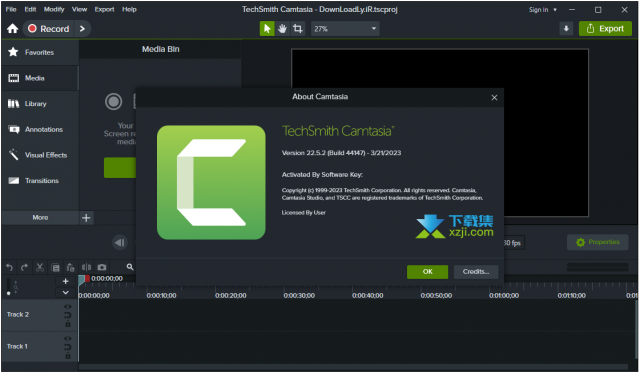Select the pointer Edit mode tool

pos(267,29)
